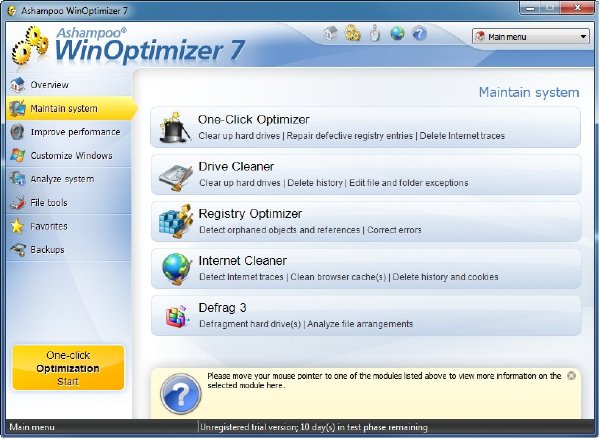Click 'Analyze file arrangements' text

(360, 324)
